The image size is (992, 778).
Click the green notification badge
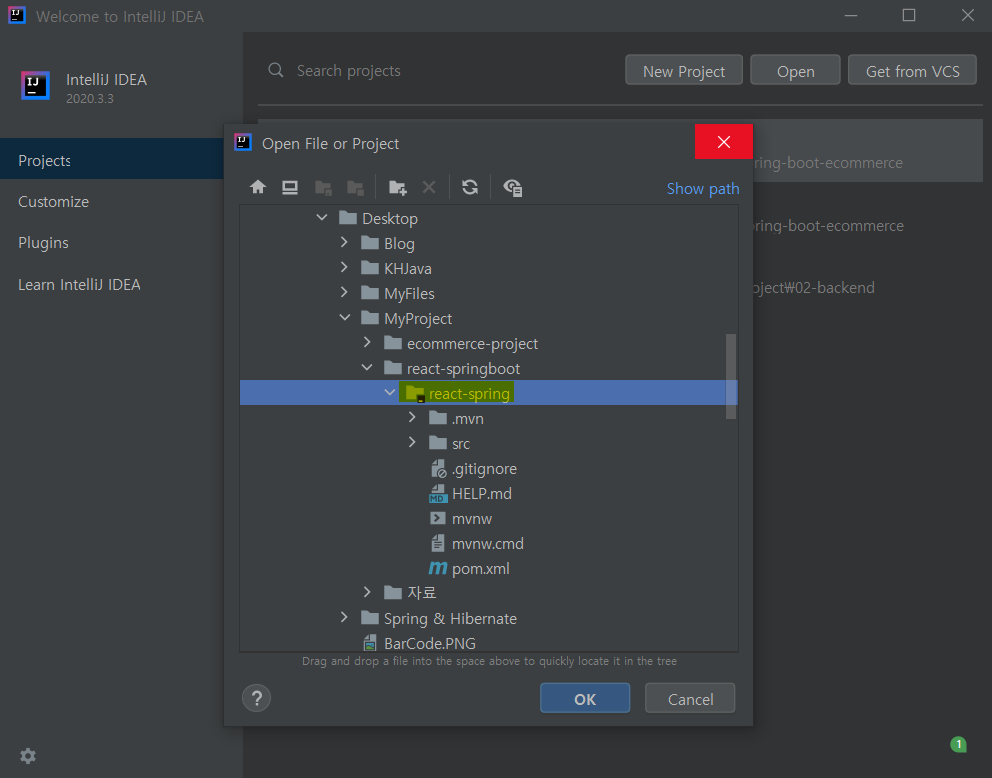click(958, 744)
